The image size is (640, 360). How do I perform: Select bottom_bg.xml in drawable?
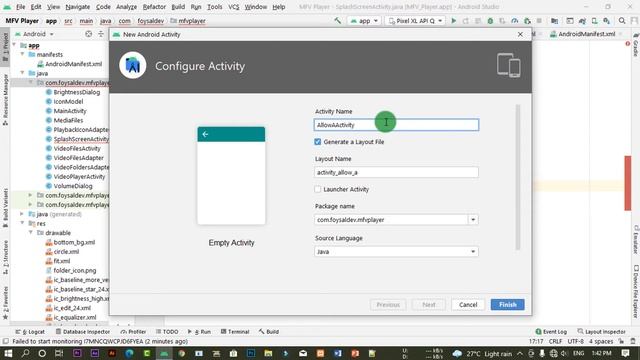tap(74, 242)
